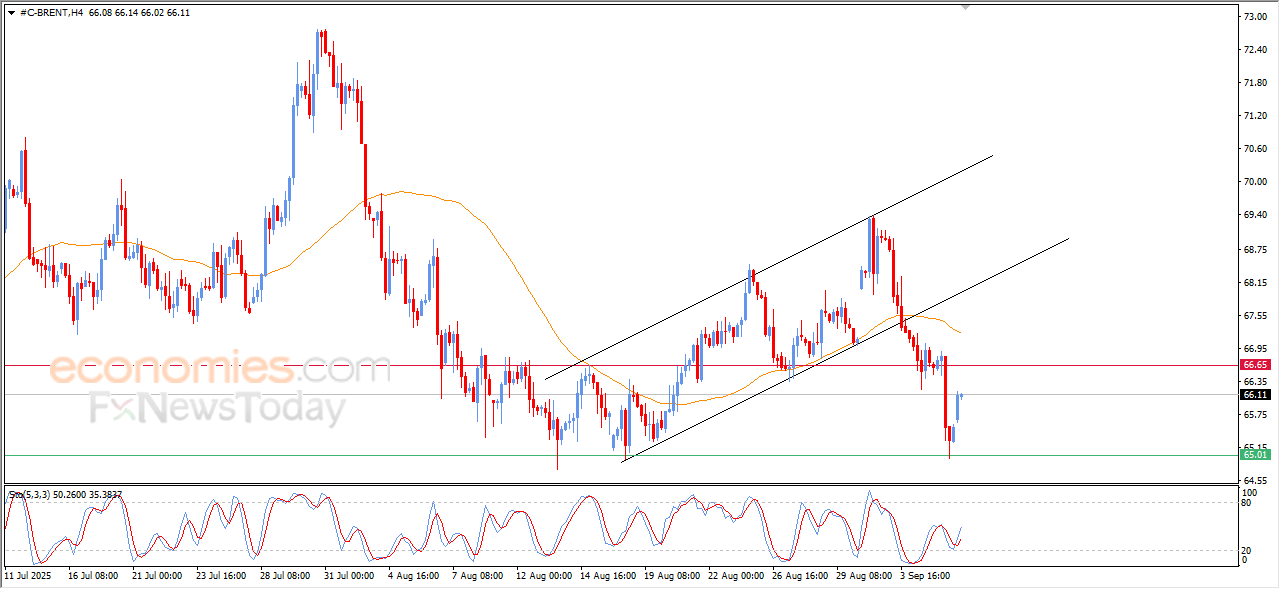Click the 28 Jul 08:00 time label

coord(285,576)
